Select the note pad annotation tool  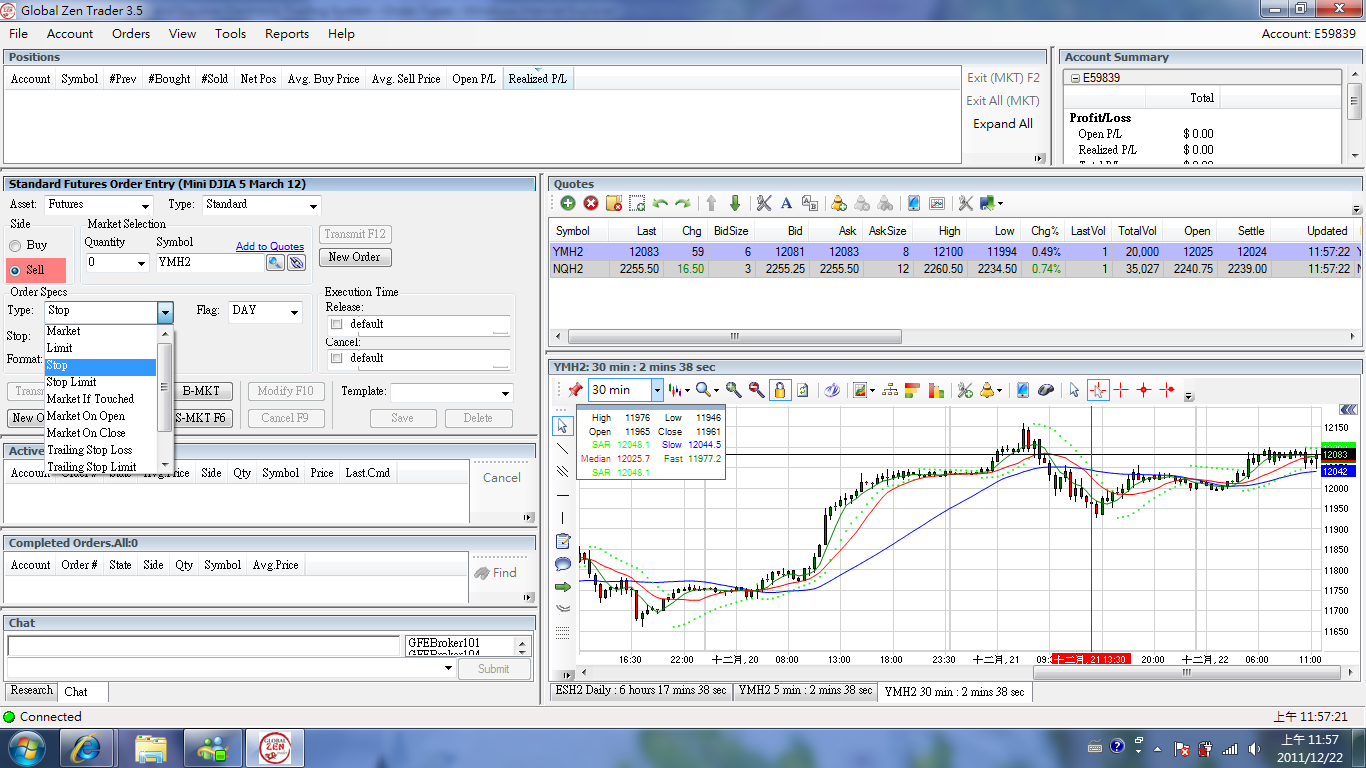(x=563, y=541)
